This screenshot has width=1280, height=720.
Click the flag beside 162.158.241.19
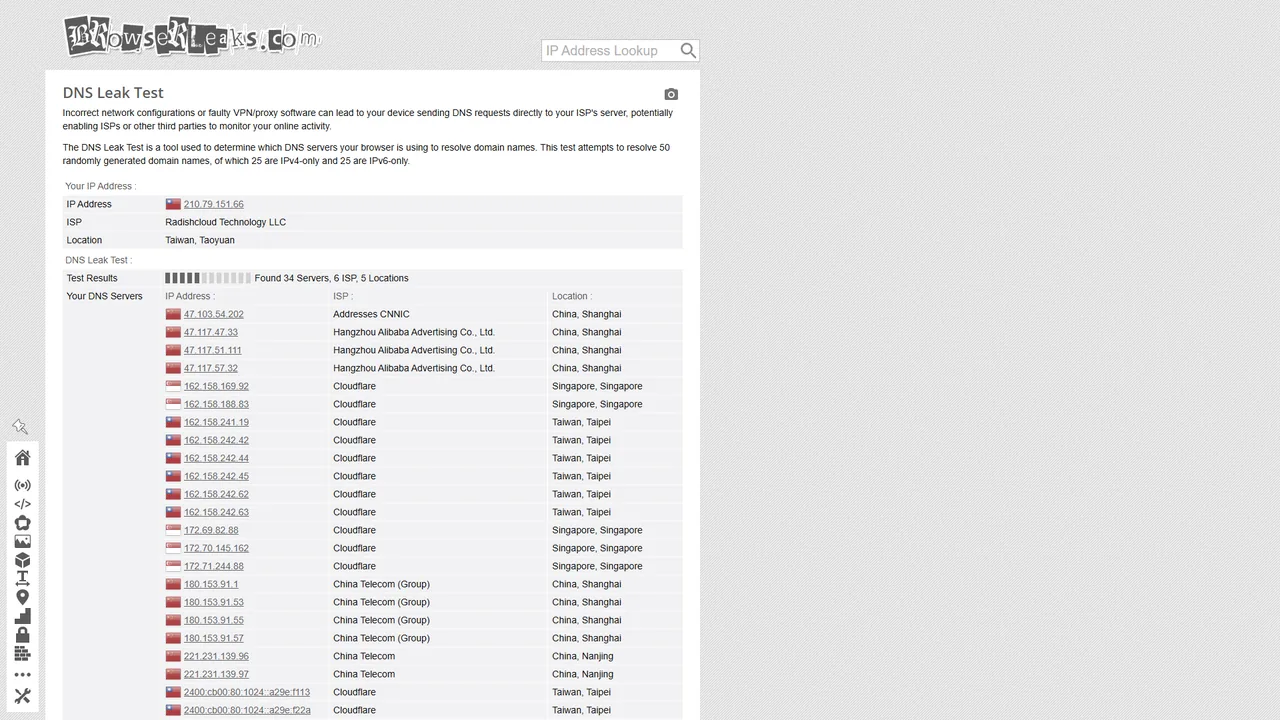click(173, 422)
